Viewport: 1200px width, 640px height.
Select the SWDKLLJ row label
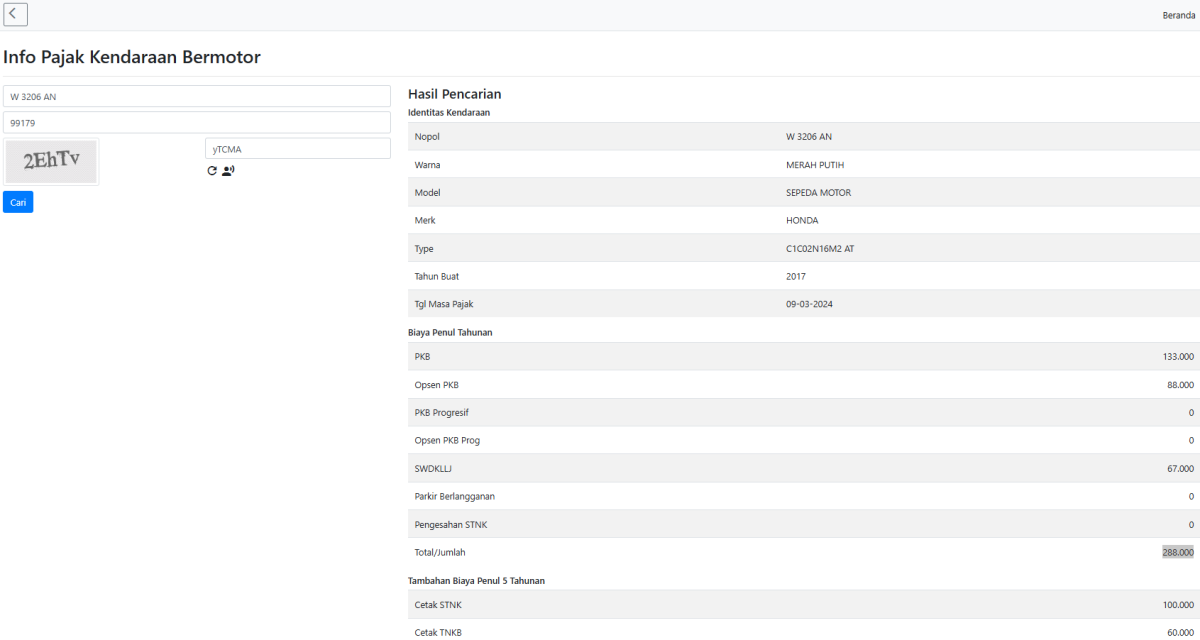coord(434,468)
